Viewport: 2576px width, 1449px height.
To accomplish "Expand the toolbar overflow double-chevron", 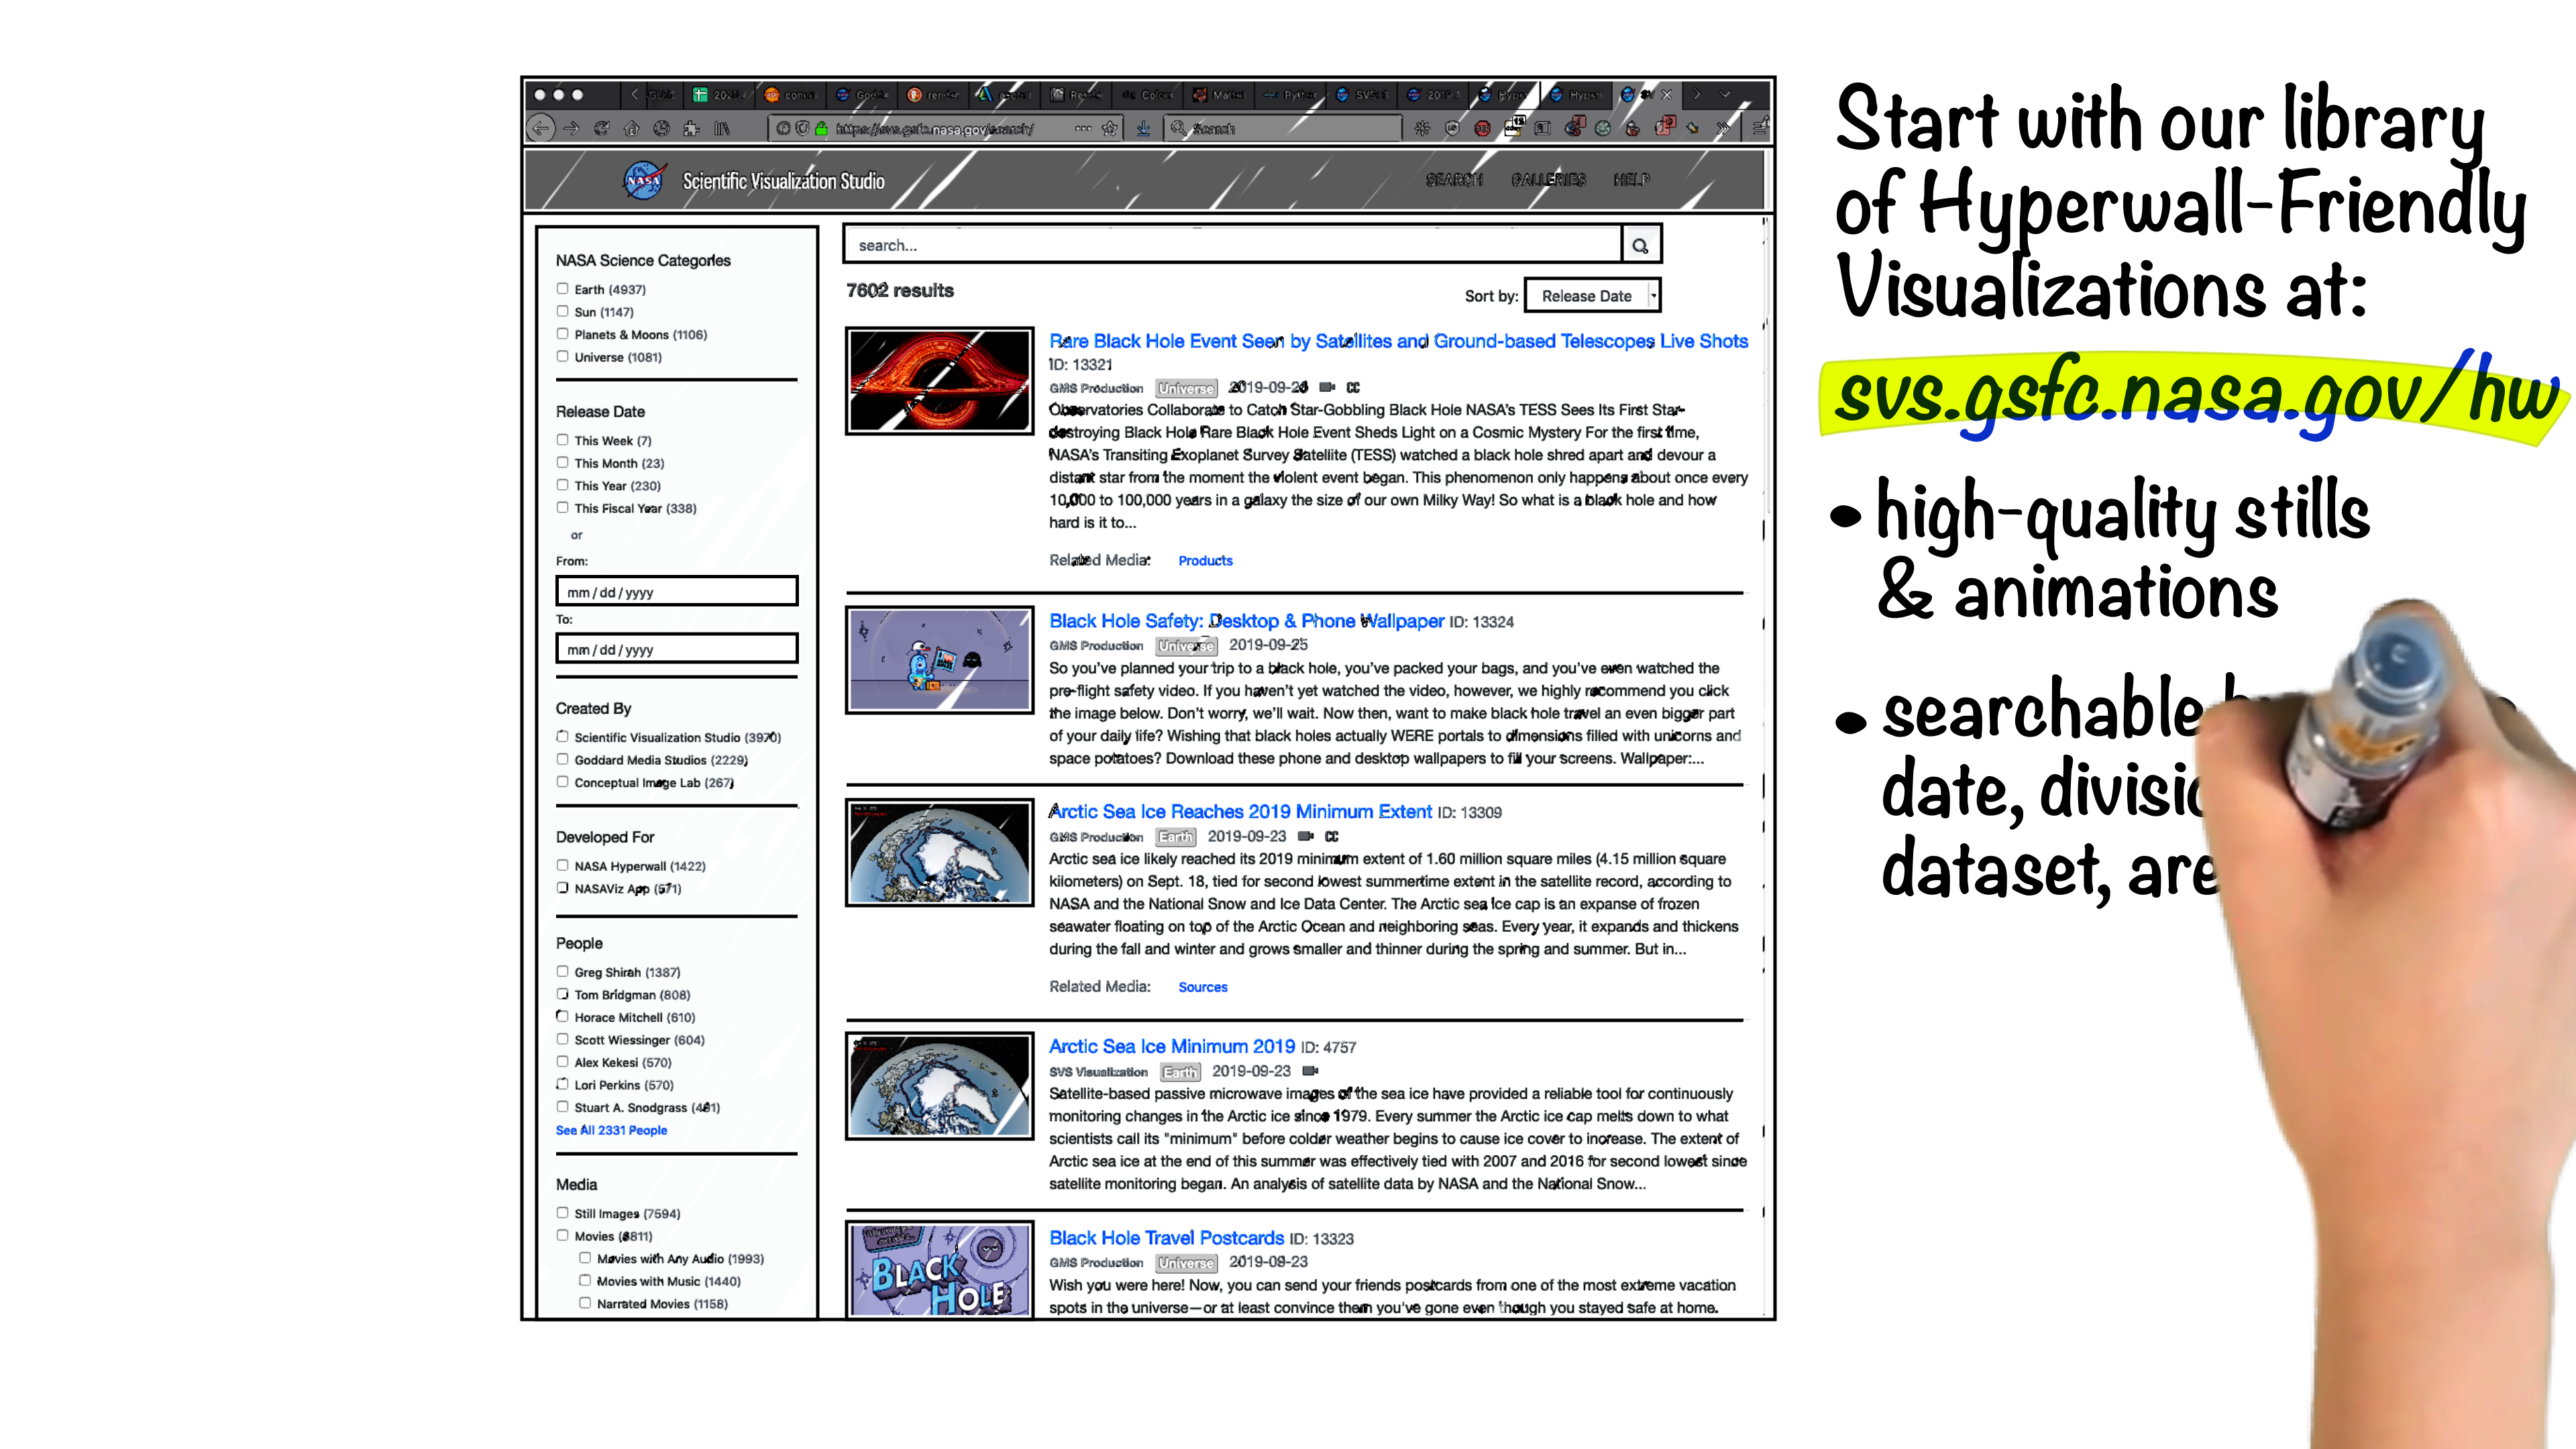I will point(1722,128).
